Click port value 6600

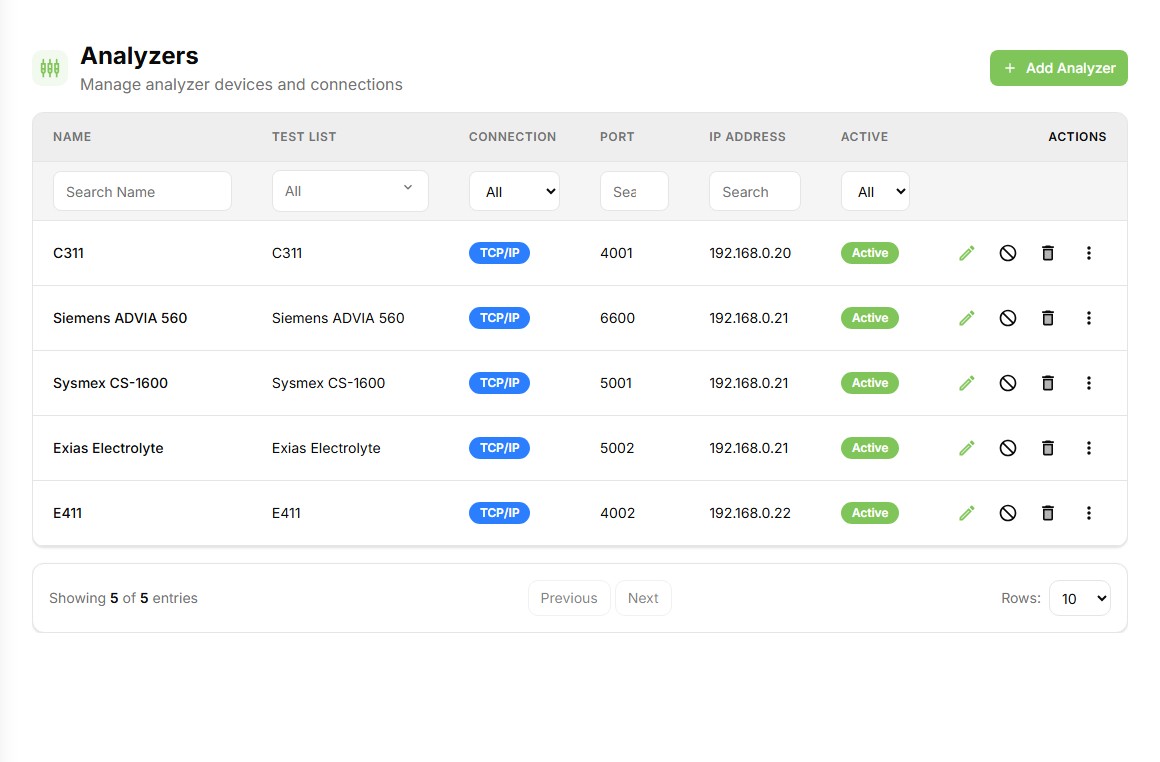(x=617, y=318)
